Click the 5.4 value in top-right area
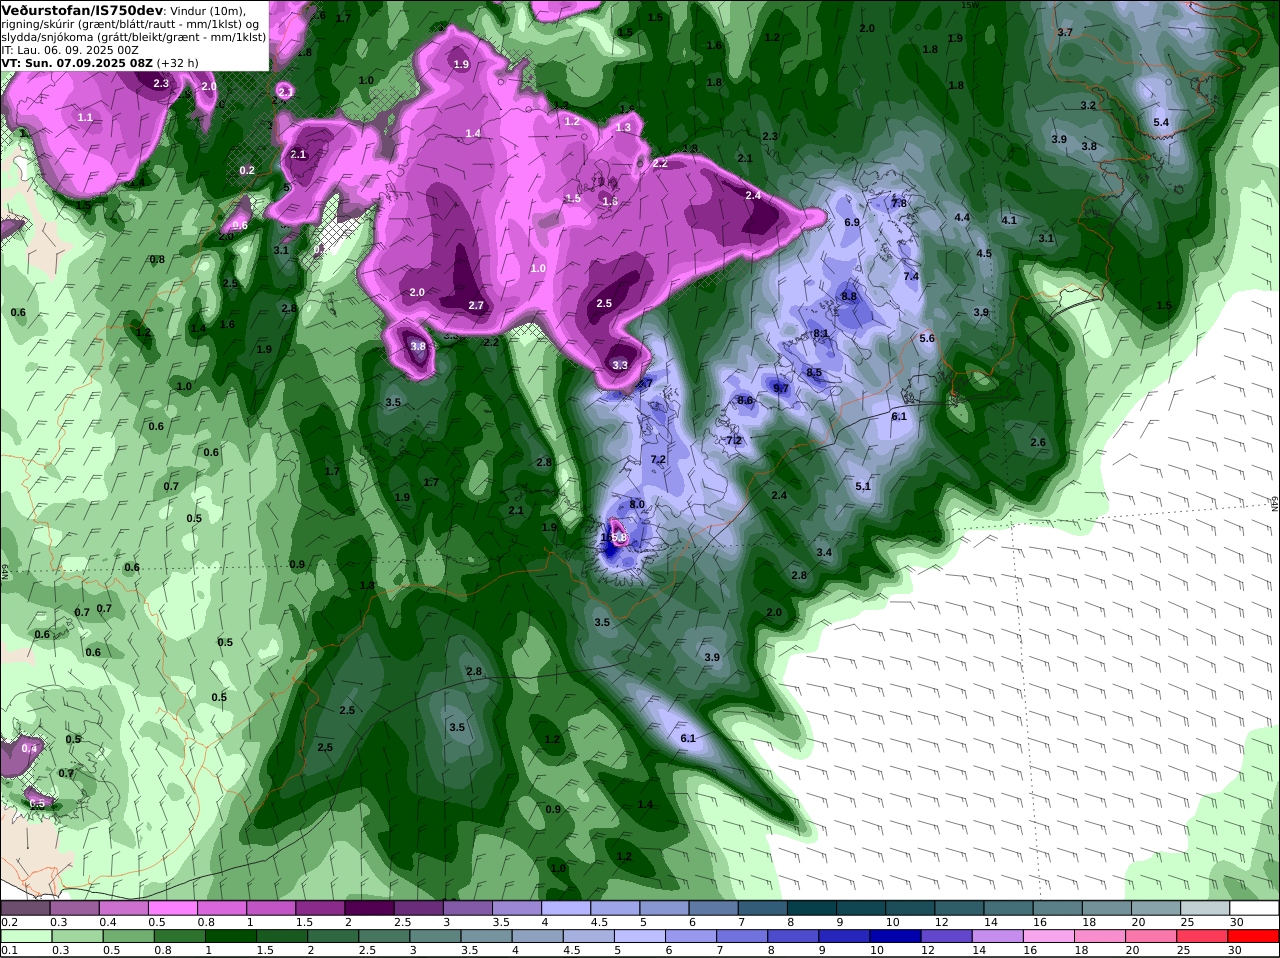Screen dimensions: 1280x958 (x=1161, y=122)
